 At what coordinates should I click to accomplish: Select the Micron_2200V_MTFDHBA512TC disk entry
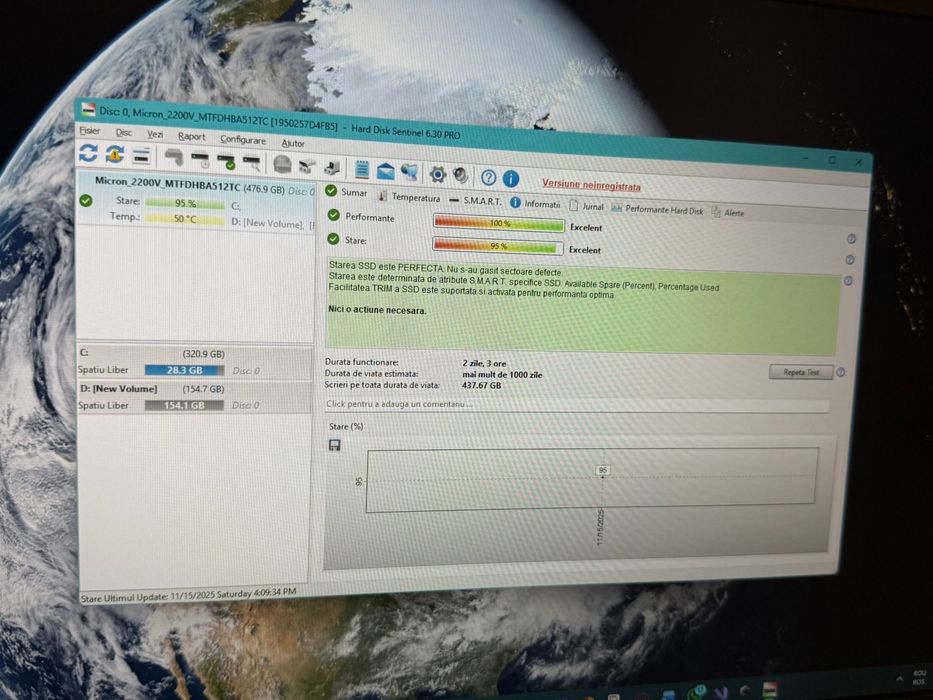[196, 202]
